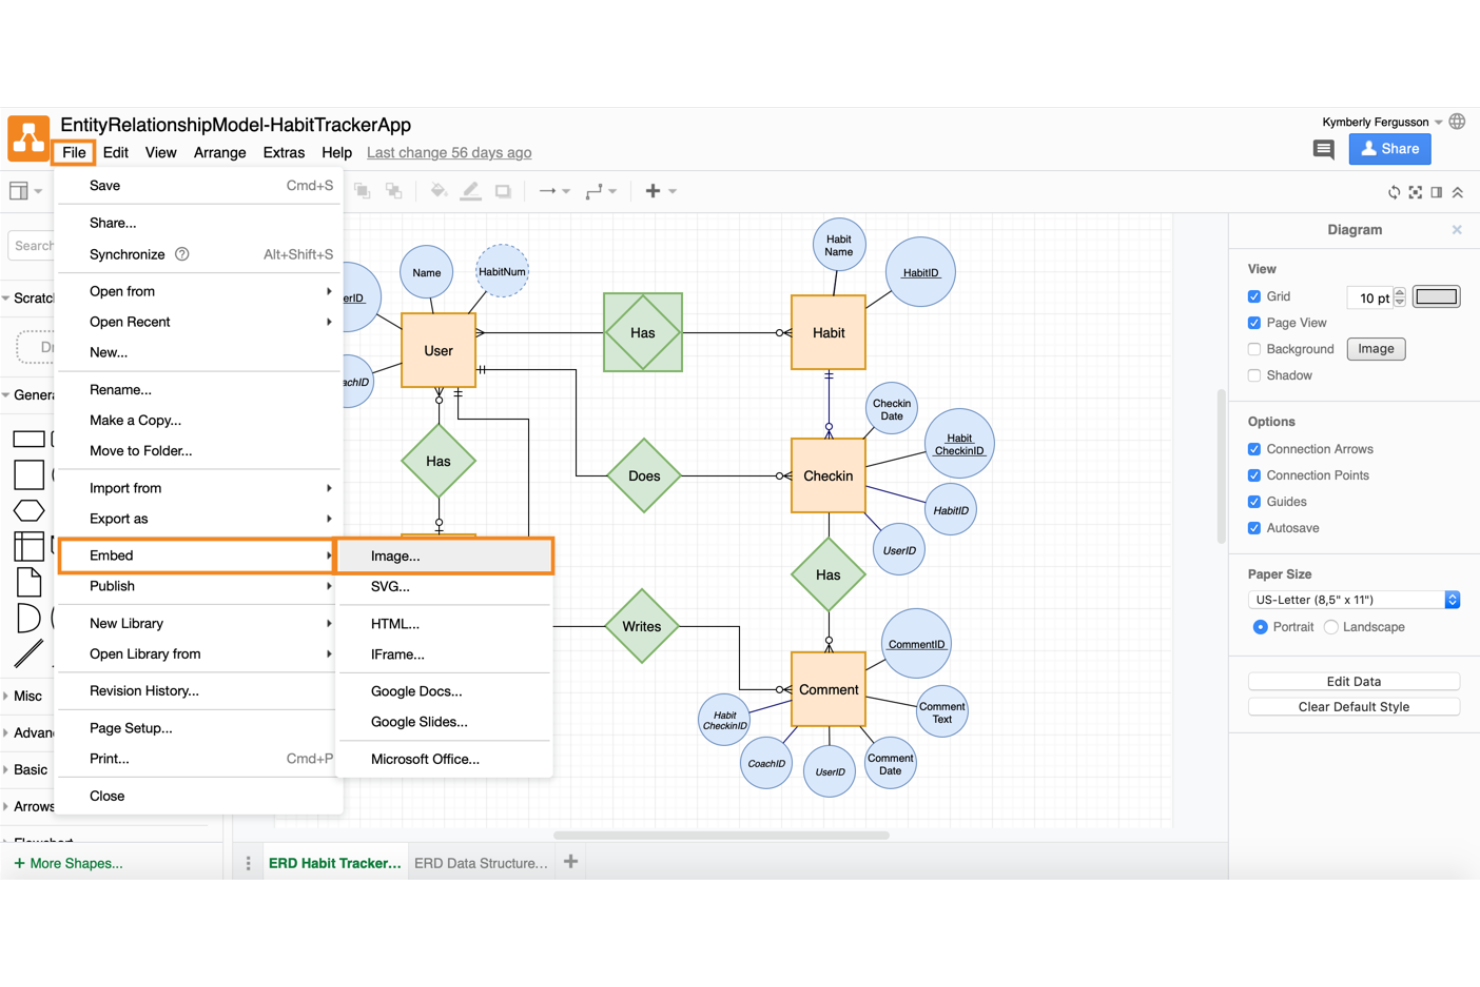Open the page list dots menu

[x=248, y=862]
